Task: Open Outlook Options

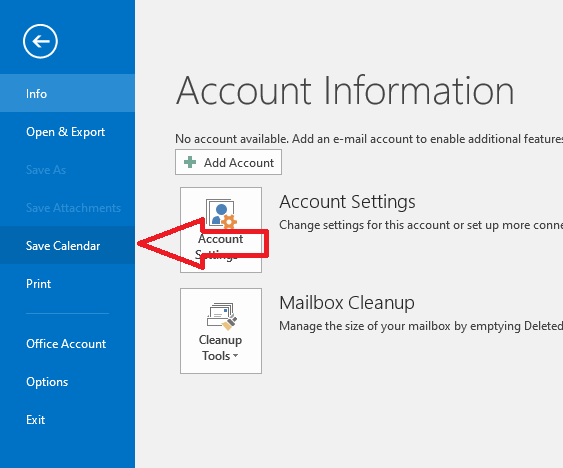Action: (x=67, y=381)
